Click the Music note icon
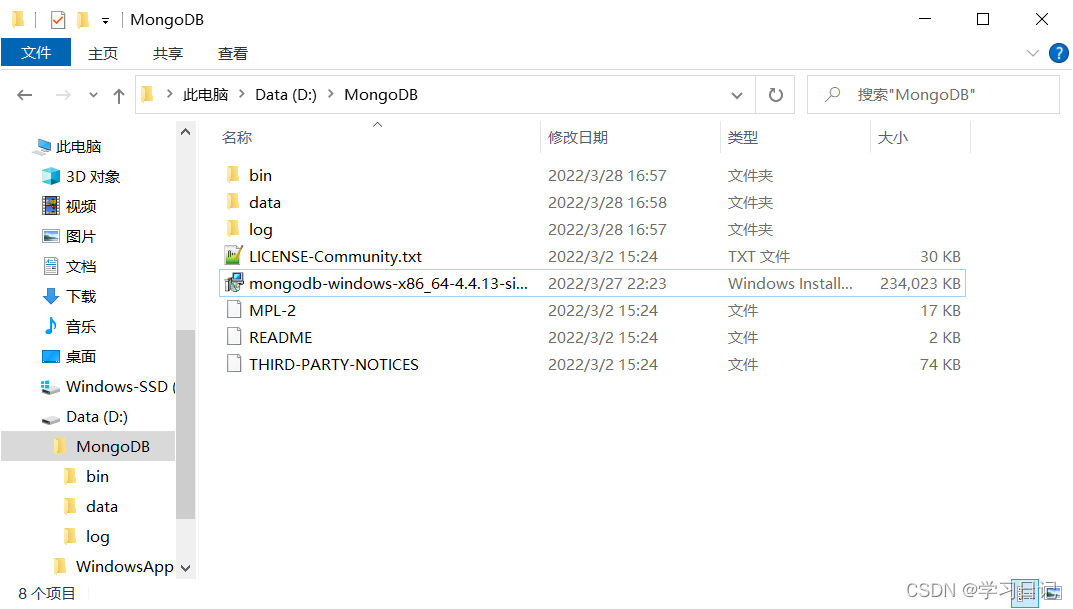Image resolution: width=1073 pixels, height=609 pixels. pyautogui.click(x=51, y=326)
